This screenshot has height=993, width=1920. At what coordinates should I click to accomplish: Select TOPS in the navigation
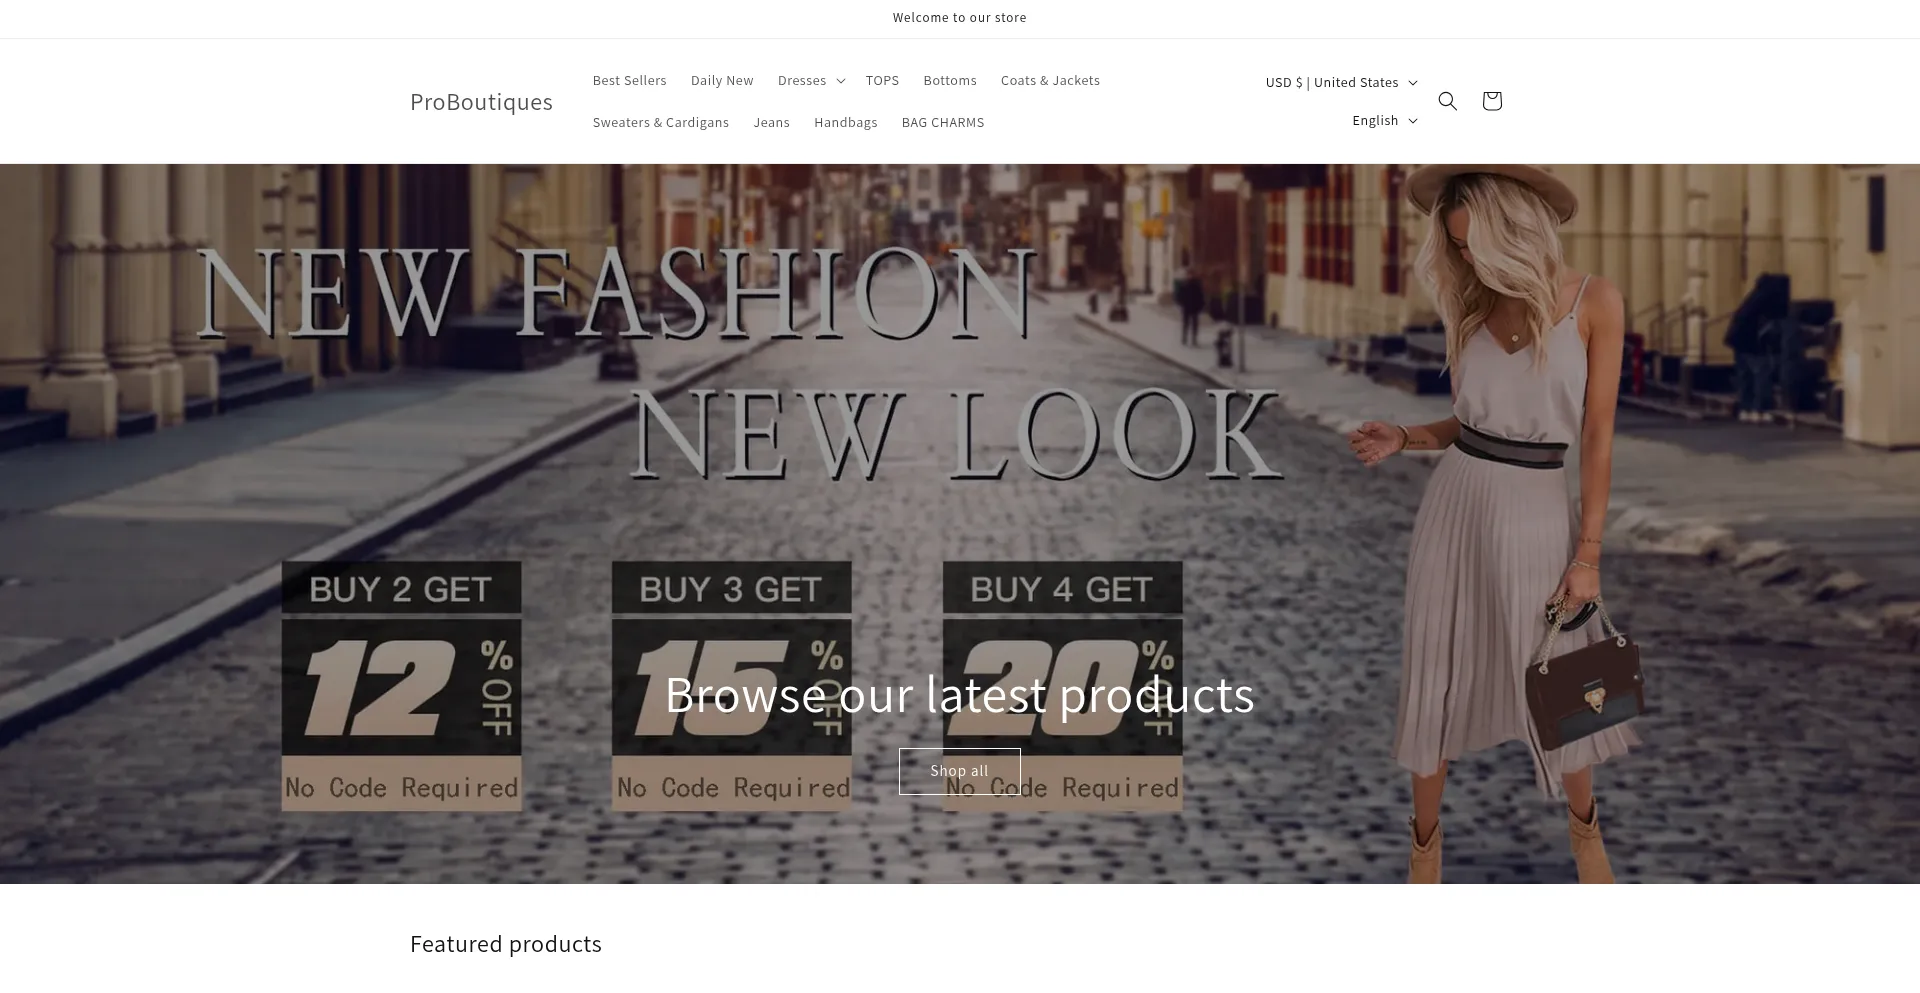pyautogui.click(x=882, y=81)
